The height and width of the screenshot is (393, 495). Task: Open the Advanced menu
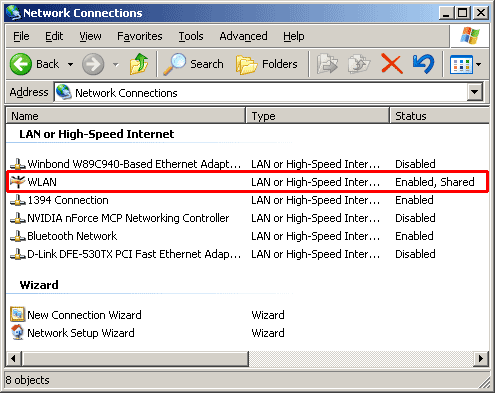click(243, 36)
